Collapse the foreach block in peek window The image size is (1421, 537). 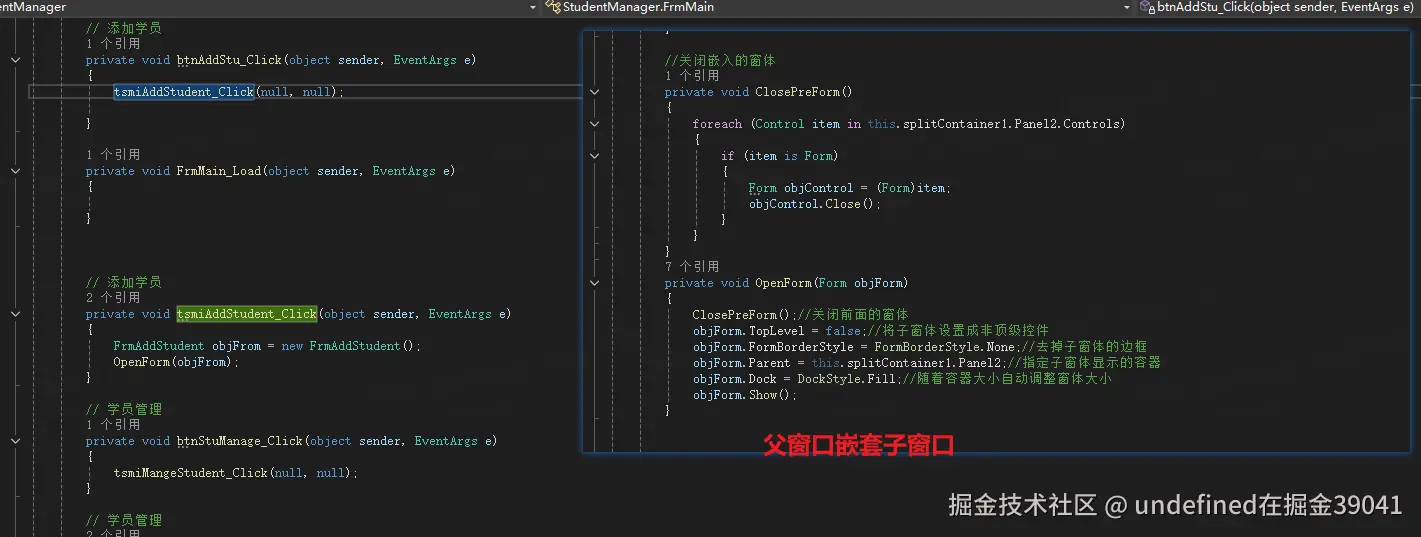tap(594, 124)
